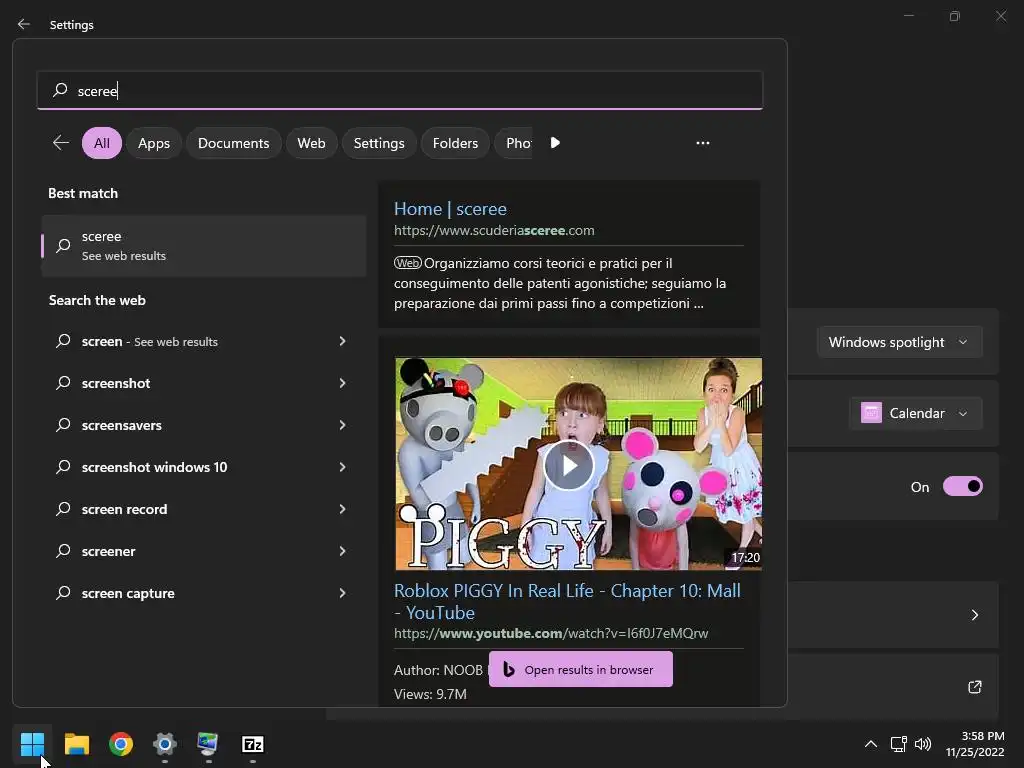The image size is (1024, 768).
Task: Show more filter tabs with the arrow
Action: pyautogui.click(x=555, y=142)
